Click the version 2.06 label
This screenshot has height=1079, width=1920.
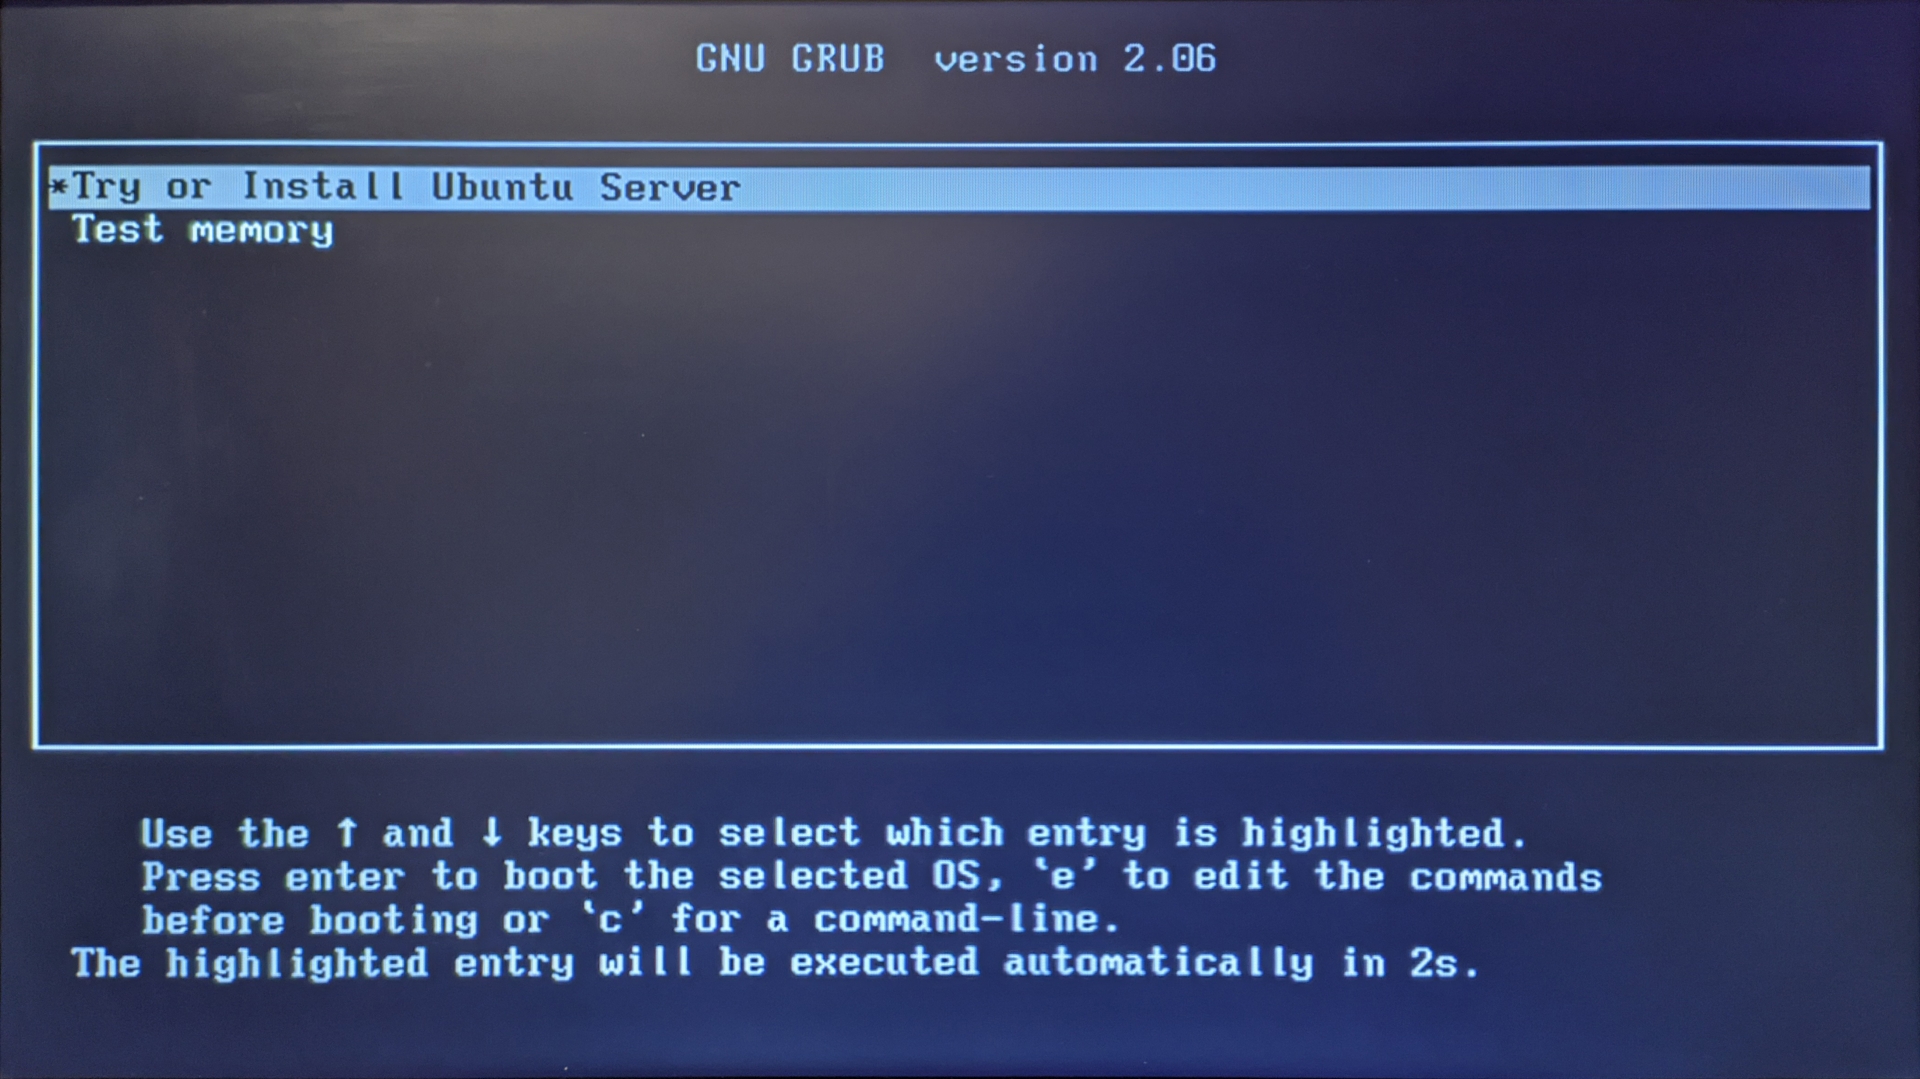click(1075, 58)
